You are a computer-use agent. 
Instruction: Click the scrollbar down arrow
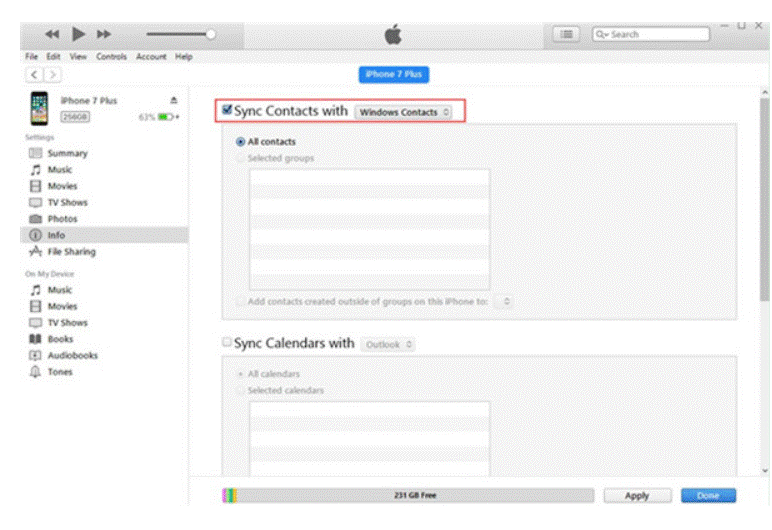coord(765,470)
